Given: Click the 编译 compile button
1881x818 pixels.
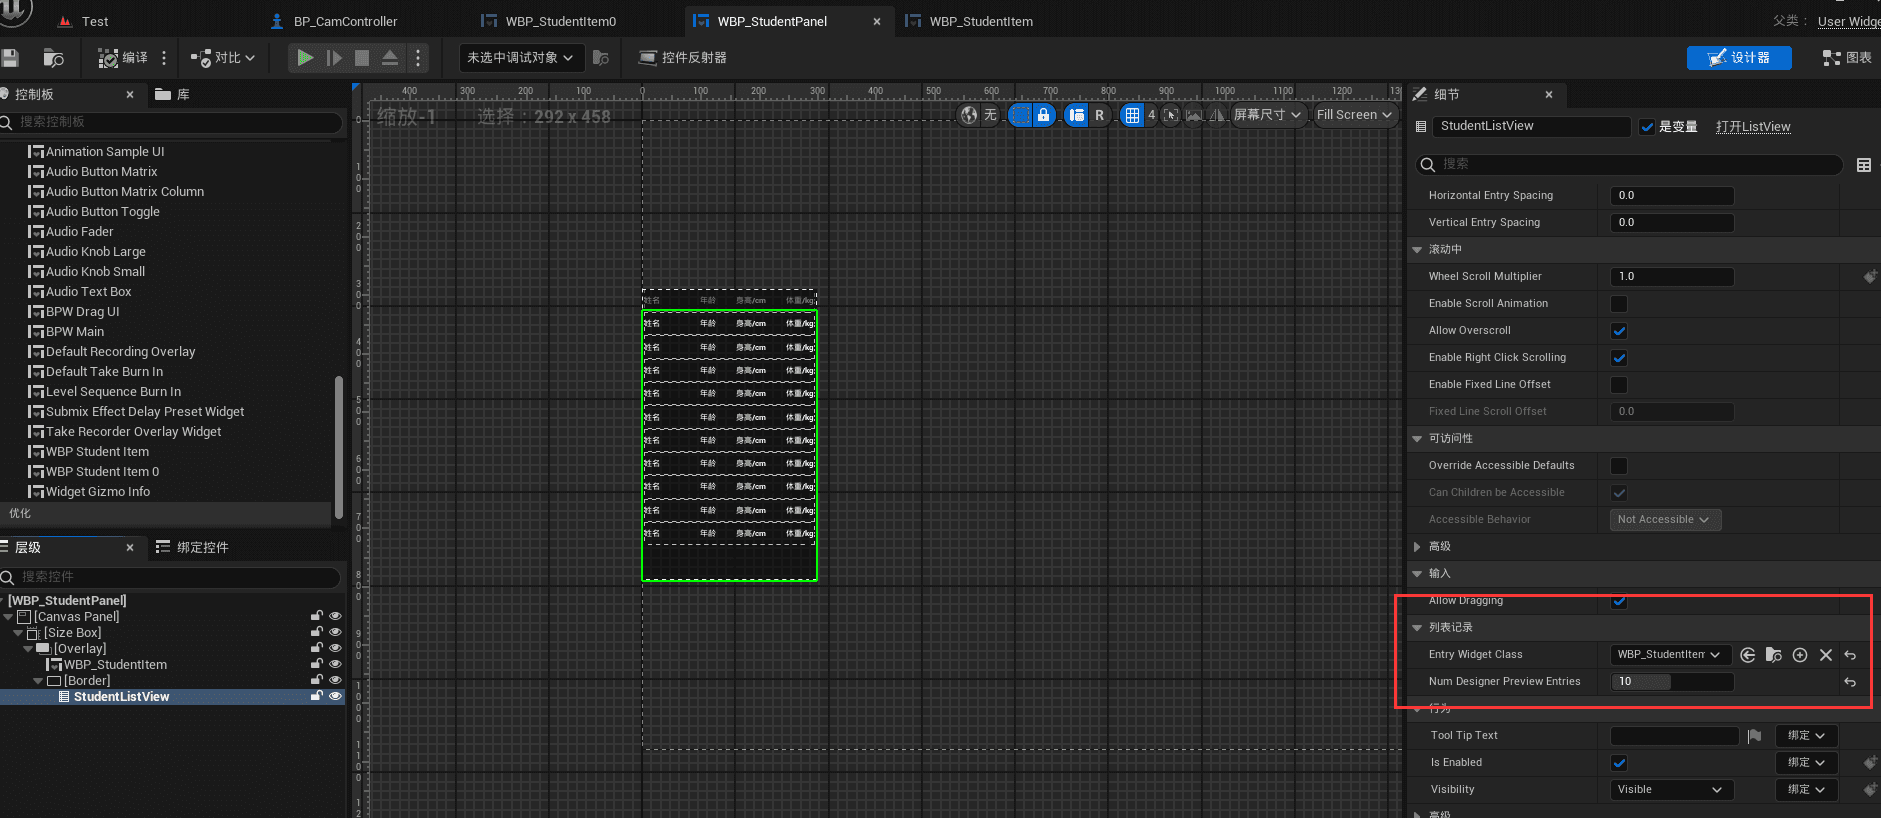Looking at the screenshot, I should tap(123, 58).
